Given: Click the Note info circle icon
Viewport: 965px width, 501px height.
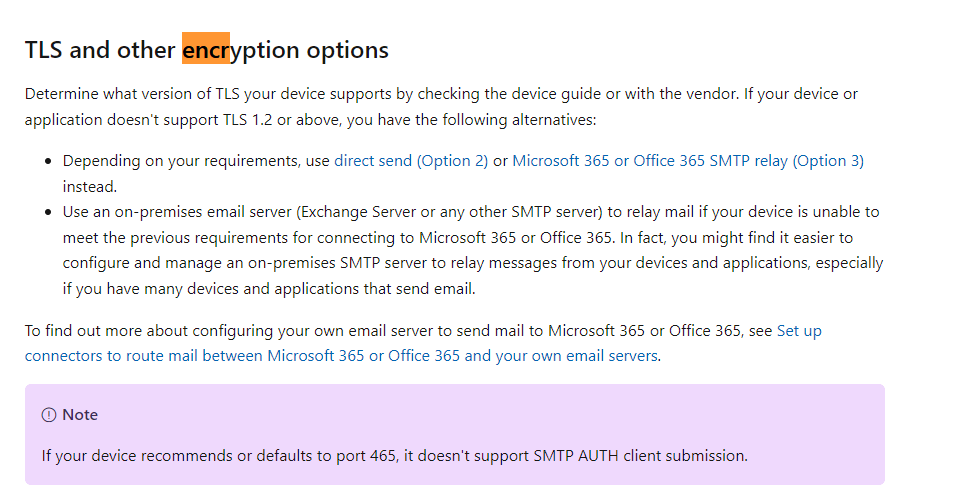Looking at the screenshot, I should click(49, 415).
